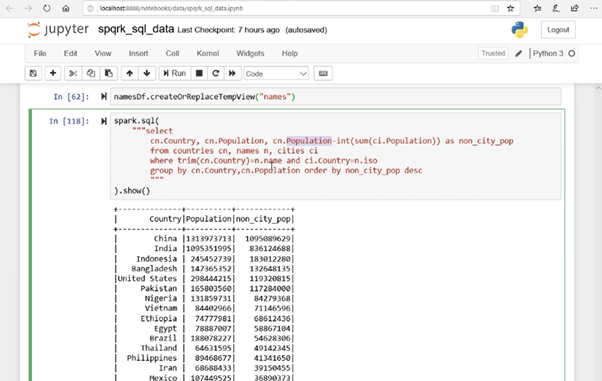Image resolution: width=602 pixels, height=381 pixels.
Task: Click the non_city_pop column header
Action: [x=263, y=219]
